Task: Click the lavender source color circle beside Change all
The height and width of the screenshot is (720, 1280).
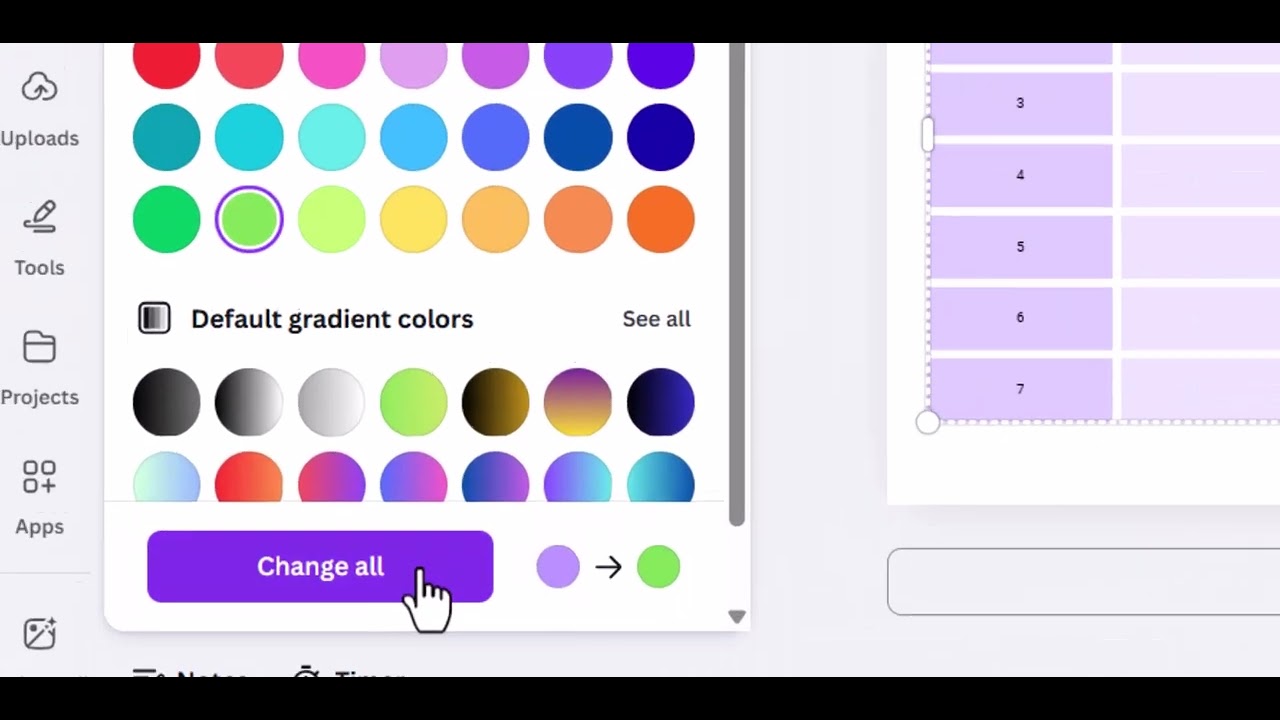Action: click(x=558, y=566)
